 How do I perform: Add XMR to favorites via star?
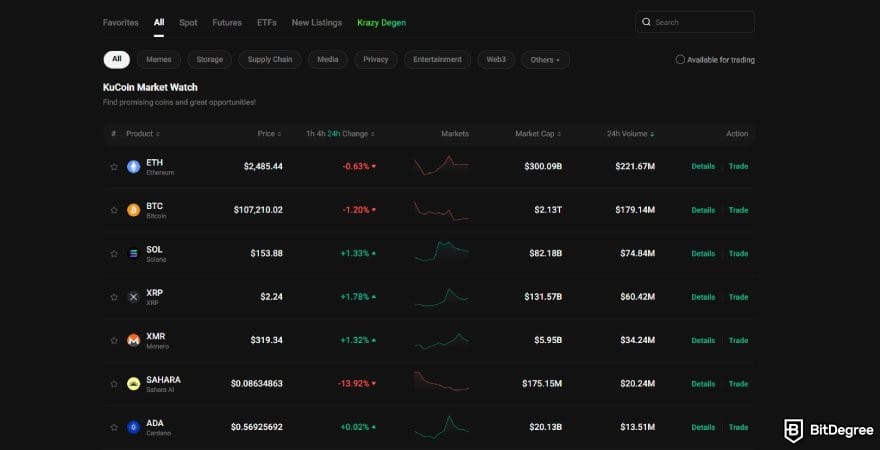pos(114,341)
